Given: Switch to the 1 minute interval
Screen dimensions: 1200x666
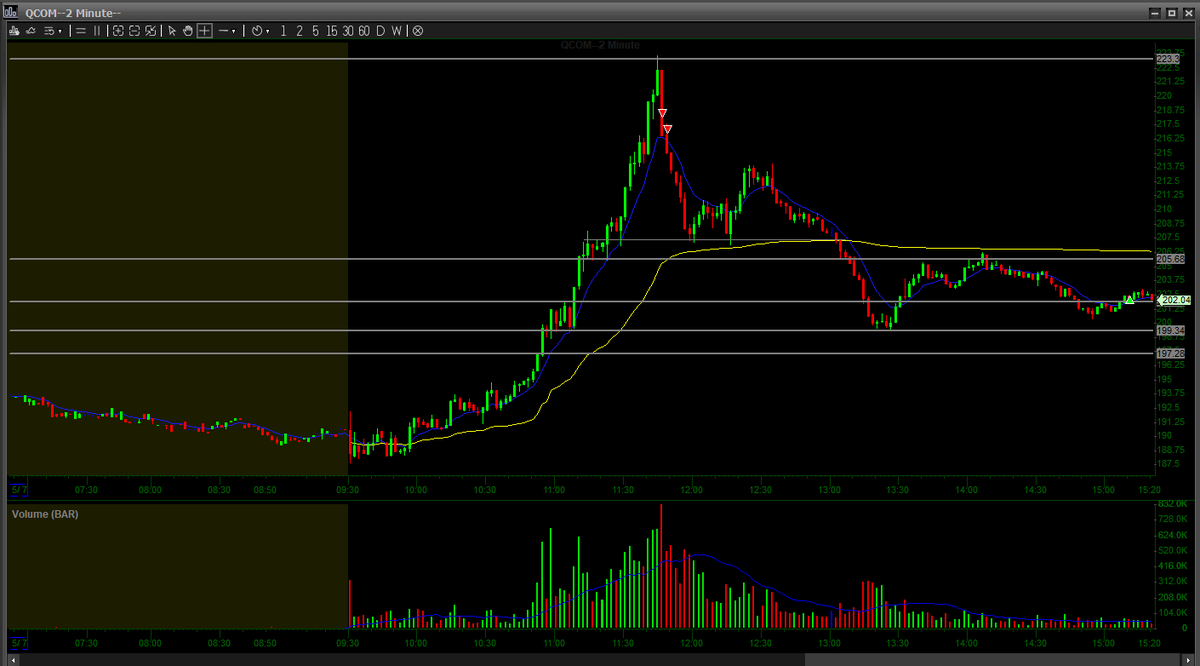Looking at the screenshot, I should (284, 31).
